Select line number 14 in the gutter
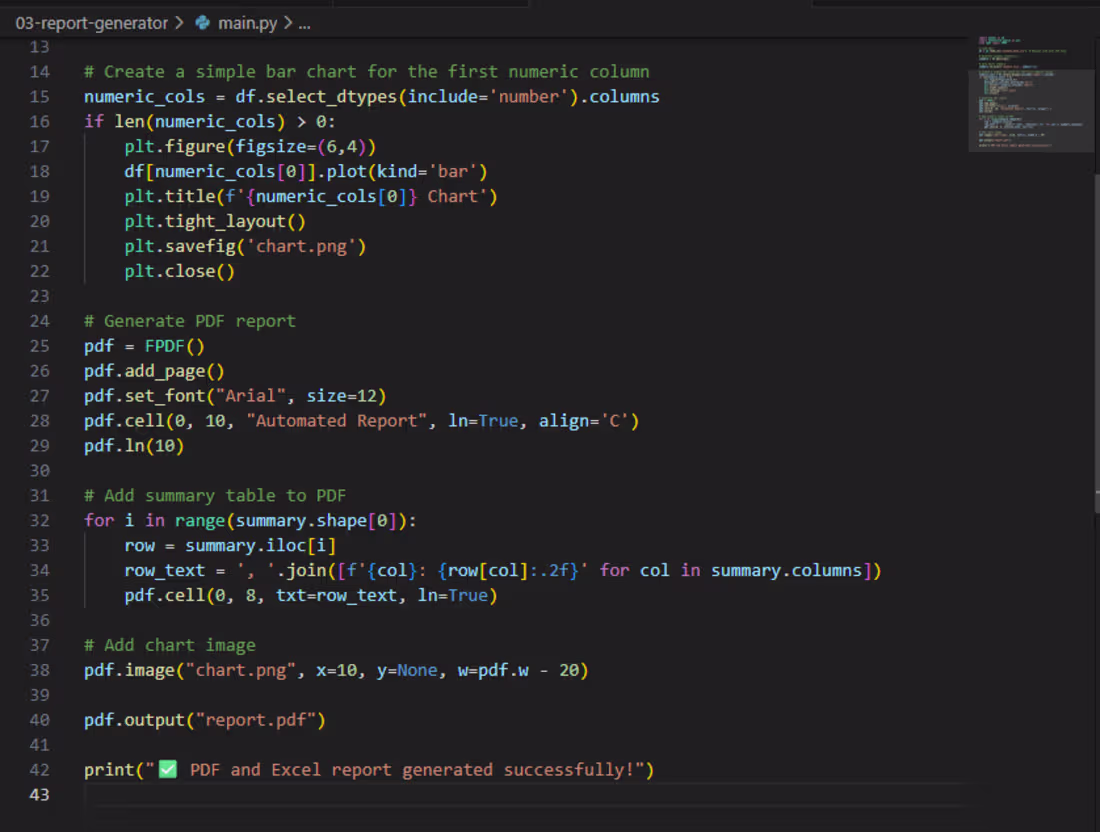The height and width of the screenshot is (832, 1100). coord(39,71)
